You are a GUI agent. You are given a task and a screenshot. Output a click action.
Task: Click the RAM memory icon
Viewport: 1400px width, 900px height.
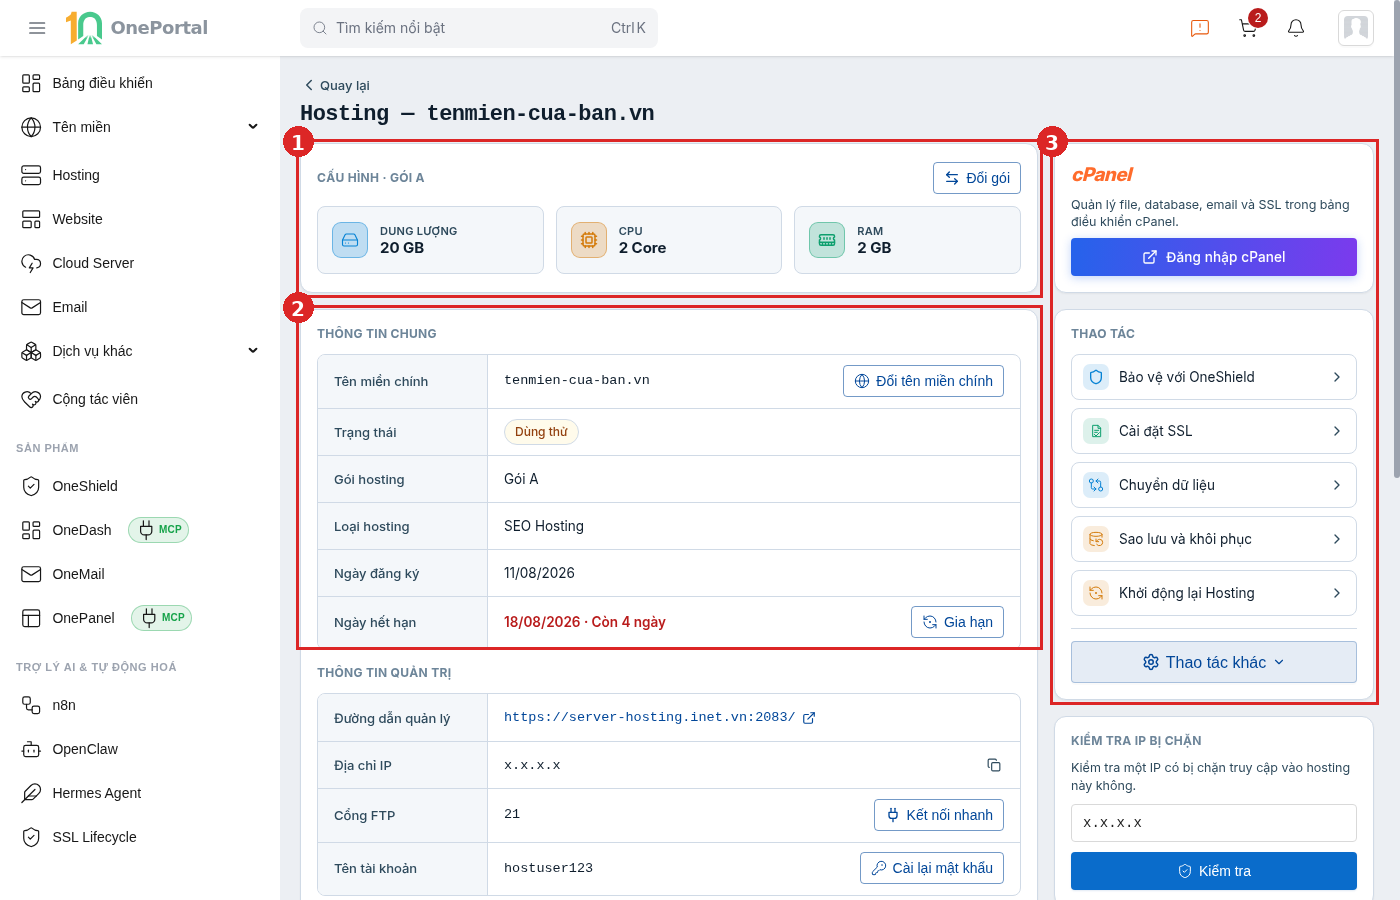pos(827,240)
